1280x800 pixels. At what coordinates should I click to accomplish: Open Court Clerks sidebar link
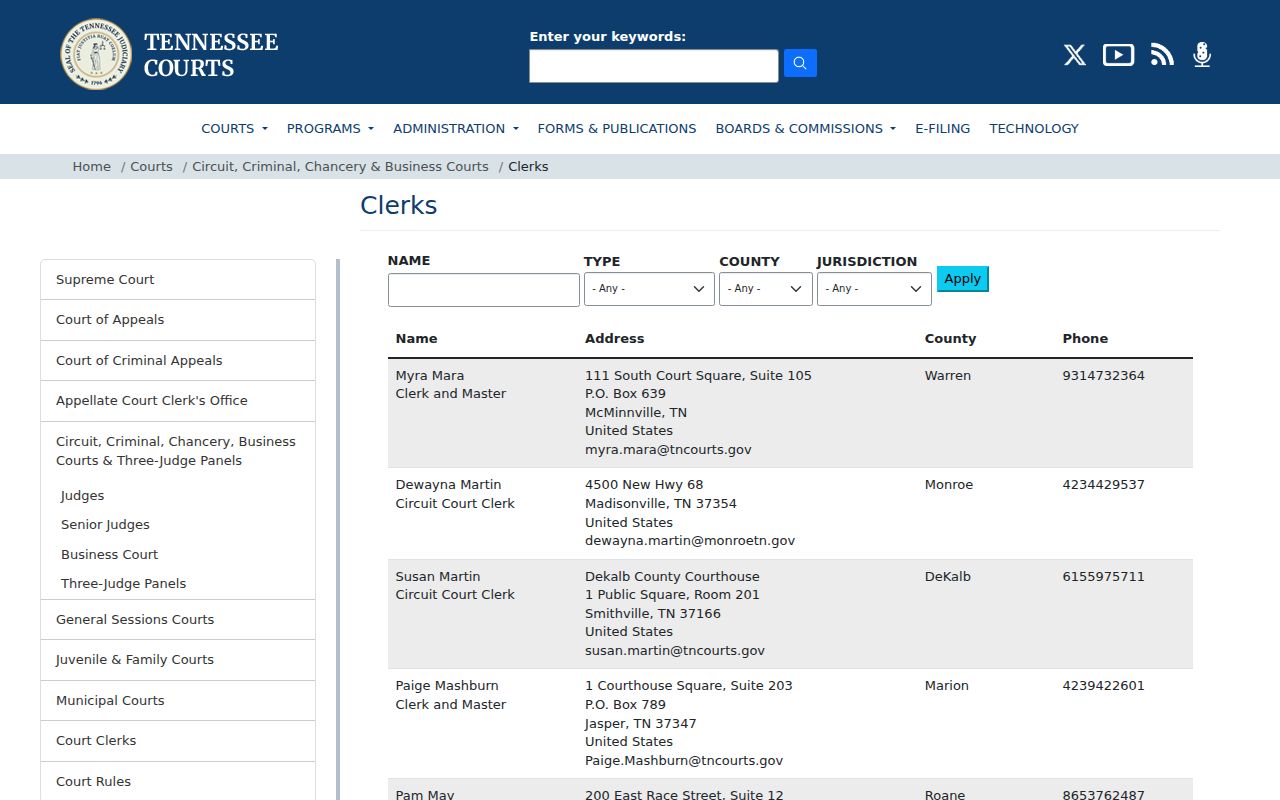(178, 741)
